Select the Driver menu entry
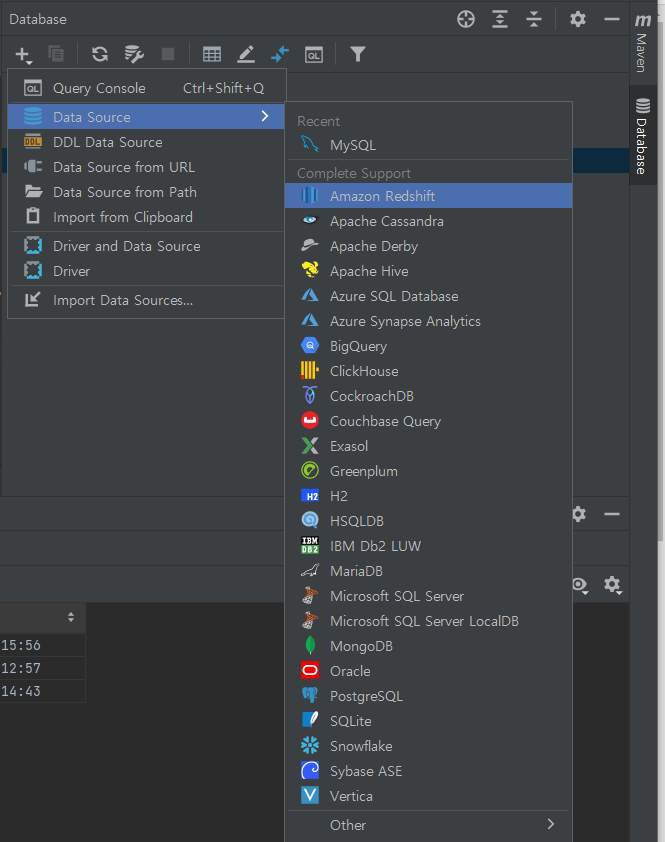The height and width of the screenshot is (842, 665). (146, 271)
